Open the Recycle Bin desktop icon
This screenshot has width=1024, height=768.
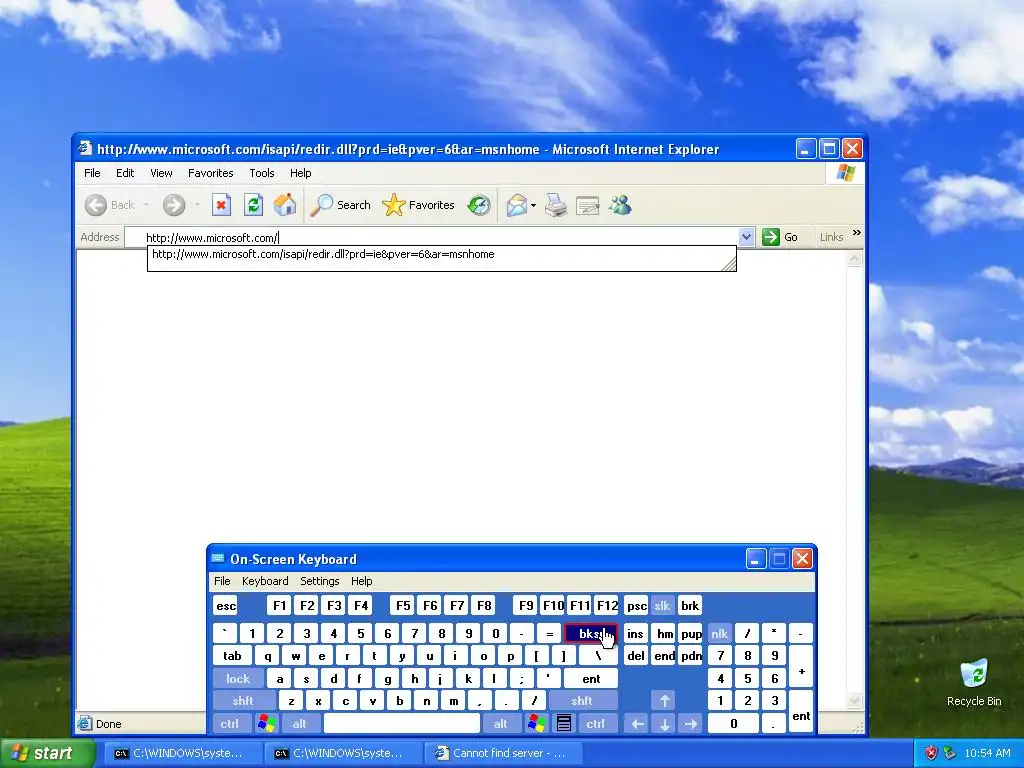[x=974, y=682]
